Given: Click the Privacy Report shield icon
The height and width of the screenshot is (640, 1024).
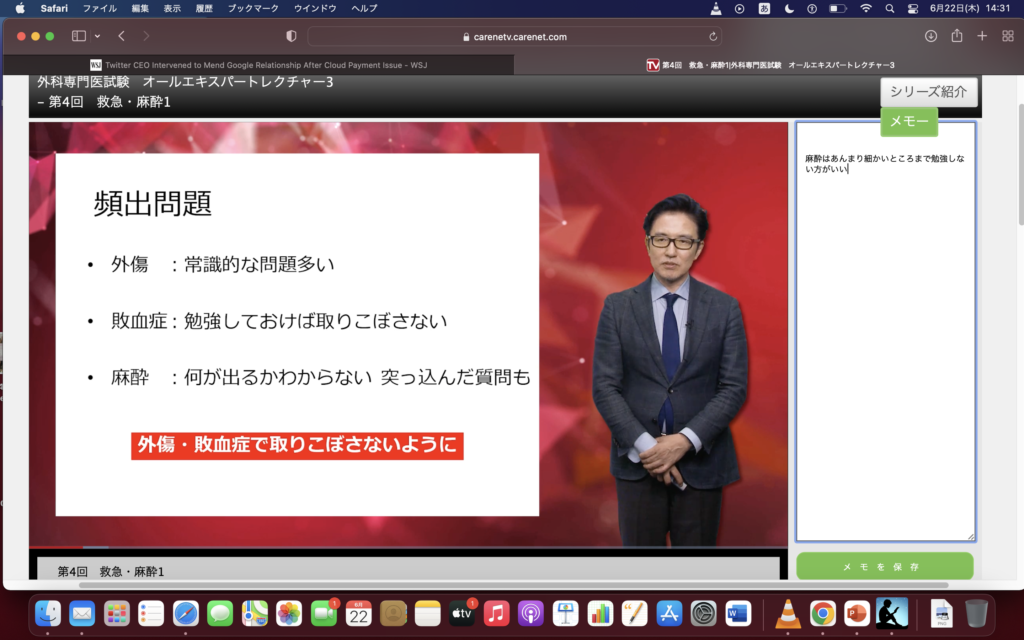Looking at the screenshot, I should coord(290,35).
